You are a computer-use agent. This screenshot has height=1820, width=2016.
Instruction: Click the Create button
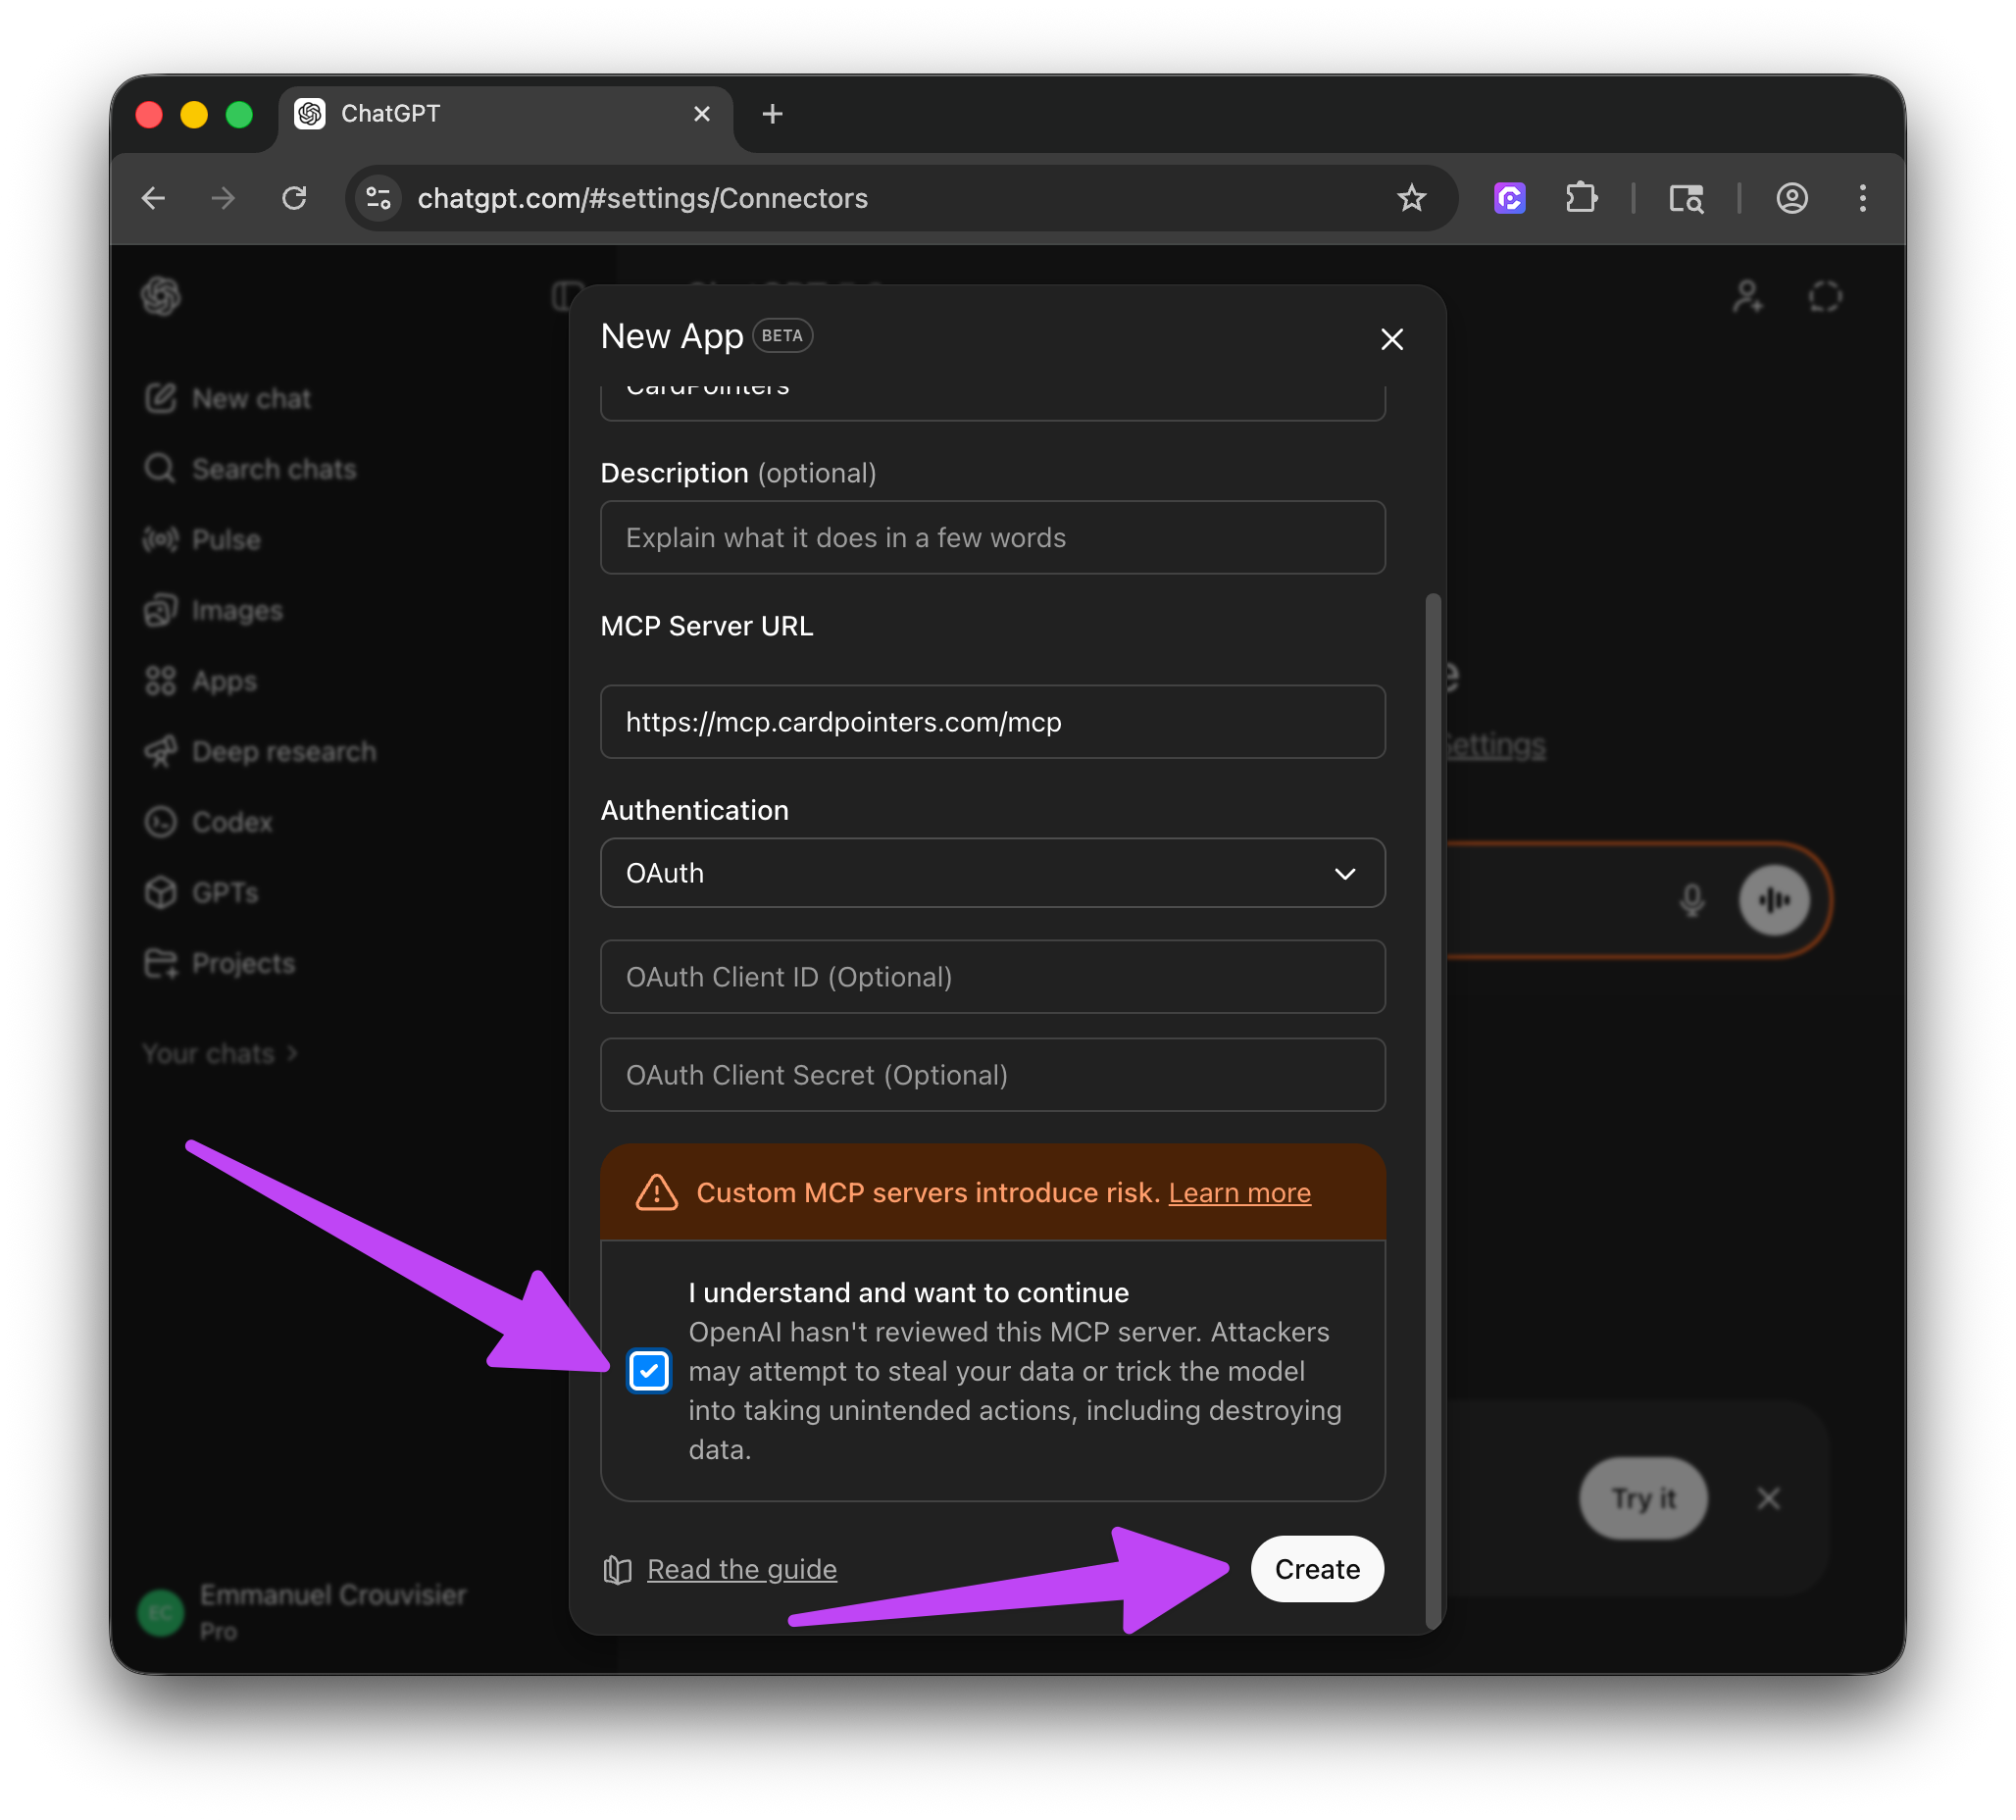click(x=1316, y=1569)
